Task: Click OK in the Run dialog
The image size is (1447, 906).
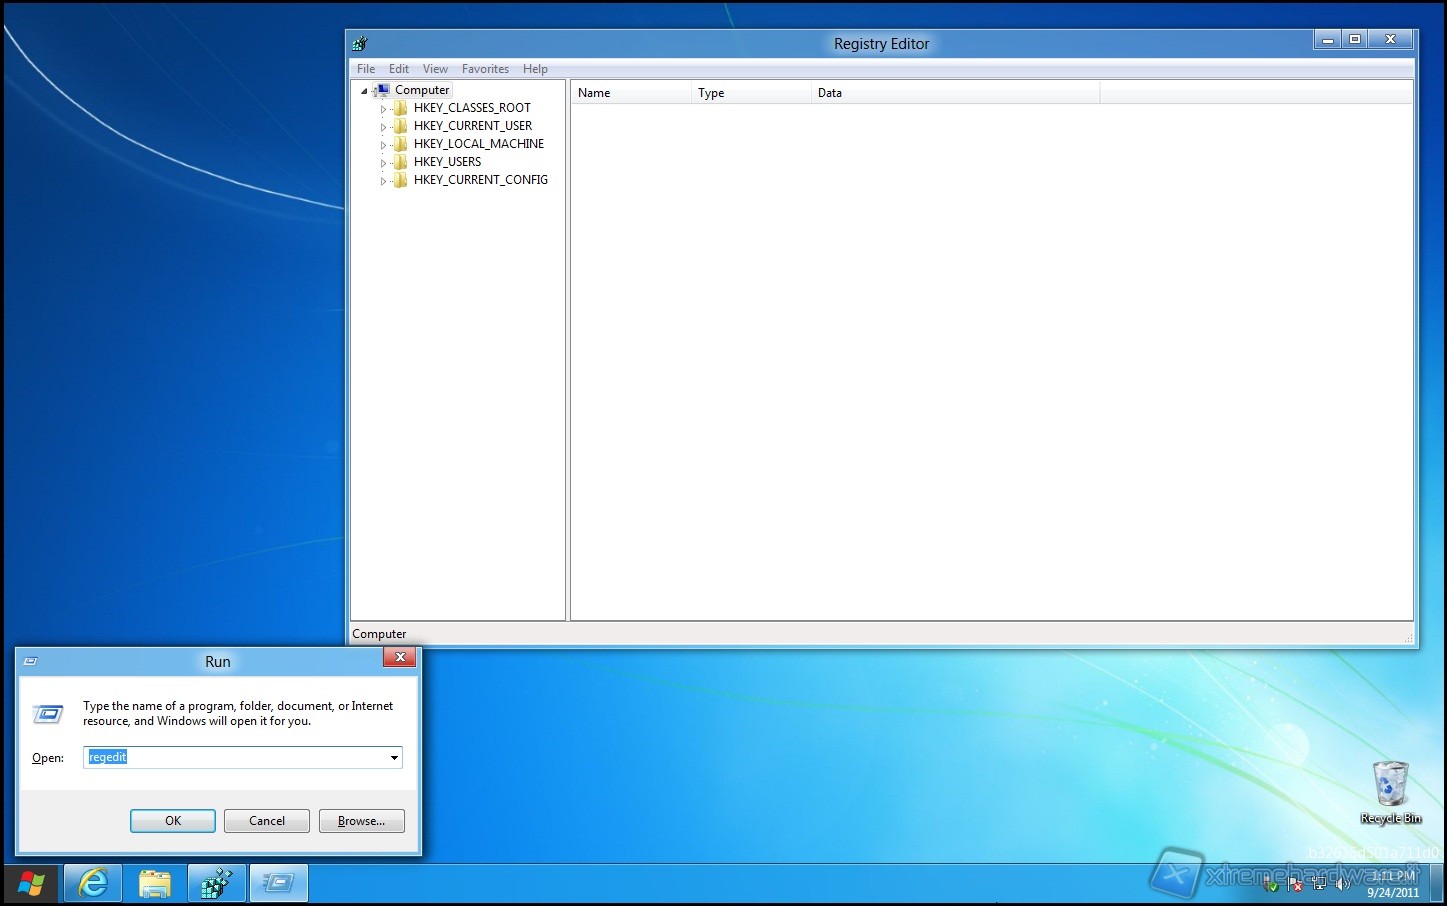Action: [x=172, y=821]
